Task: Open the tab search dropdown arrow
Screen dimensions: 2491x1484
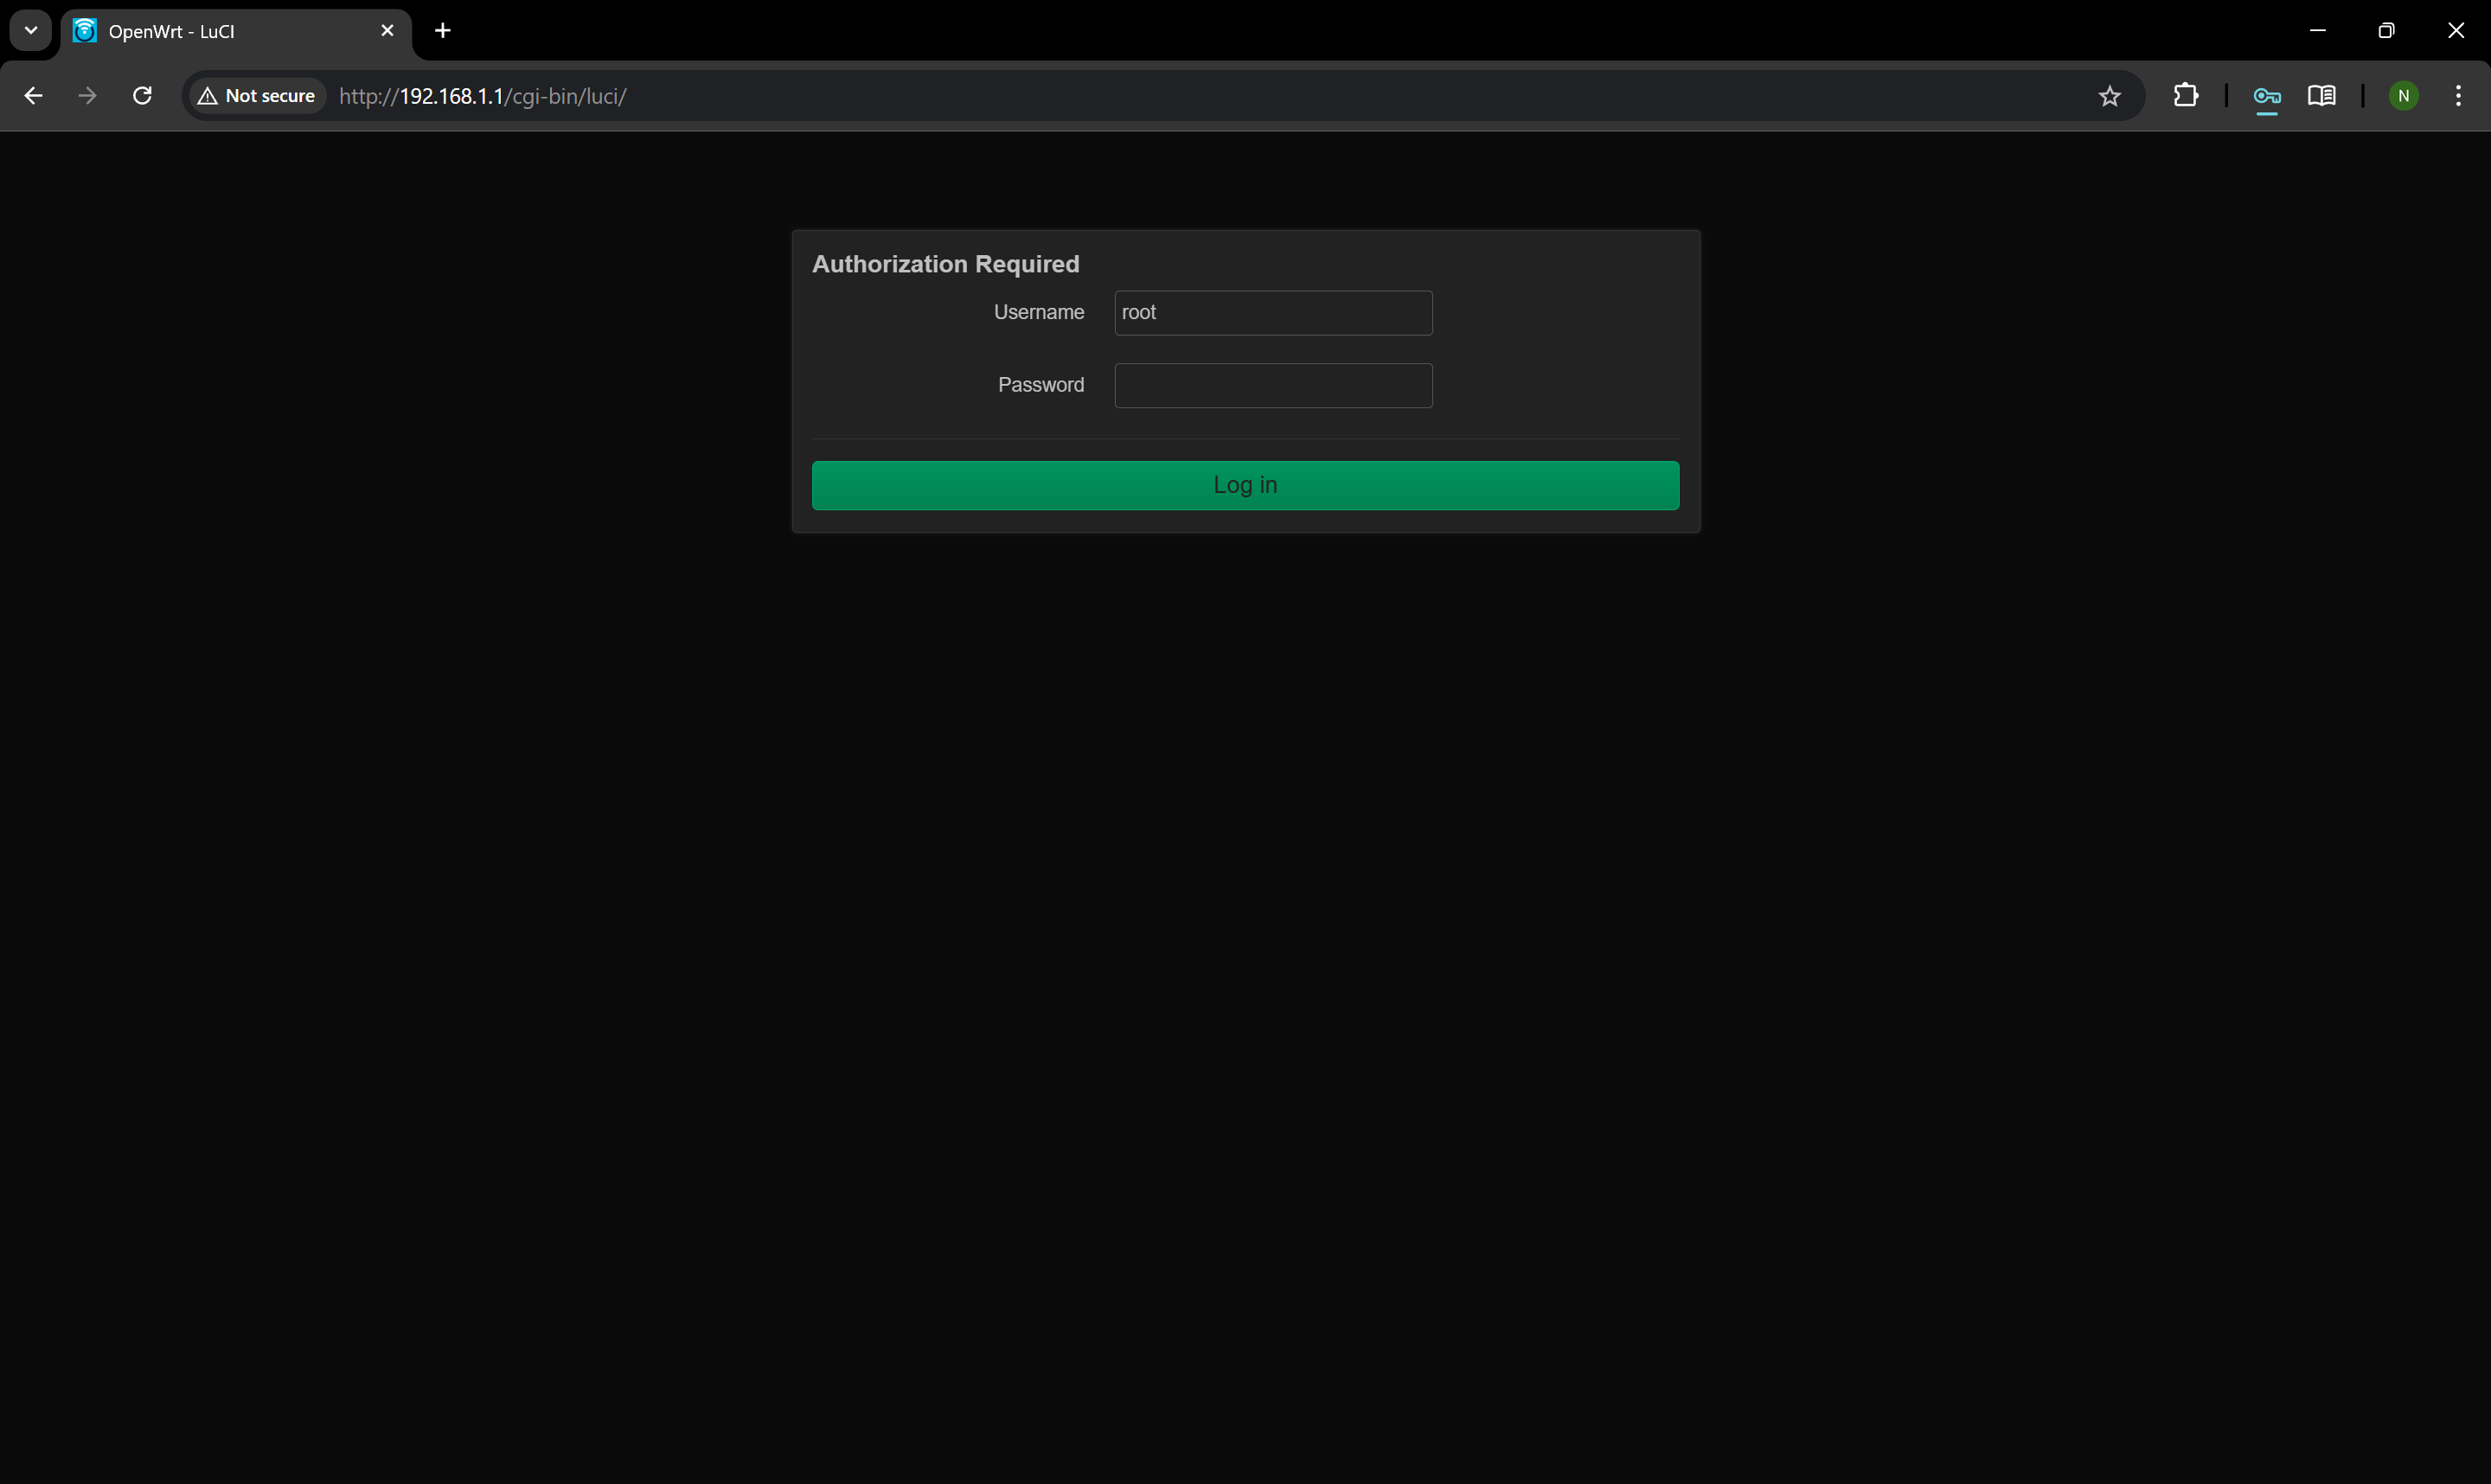Action: click(29, 30)
